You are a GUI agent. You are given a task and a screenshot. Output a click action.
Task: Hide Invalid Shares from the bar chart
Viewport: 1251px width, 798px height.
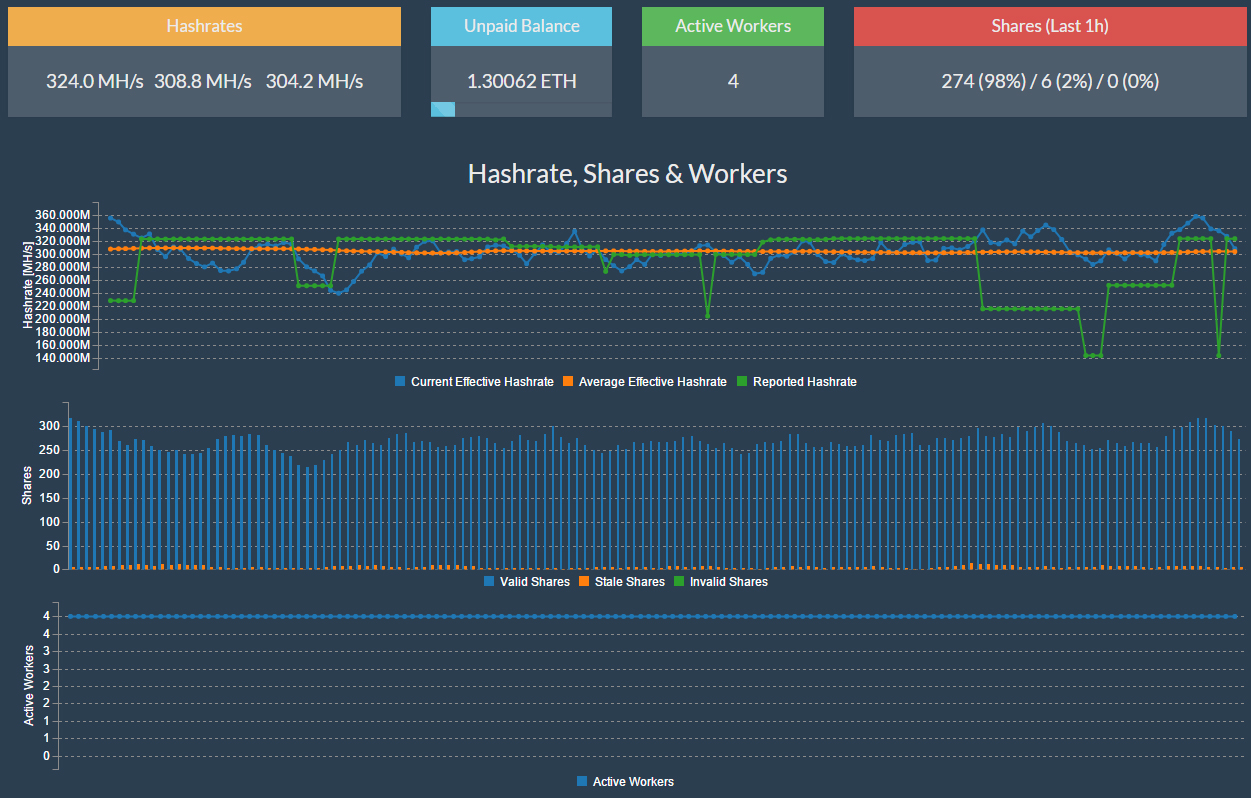pos(728,582)
